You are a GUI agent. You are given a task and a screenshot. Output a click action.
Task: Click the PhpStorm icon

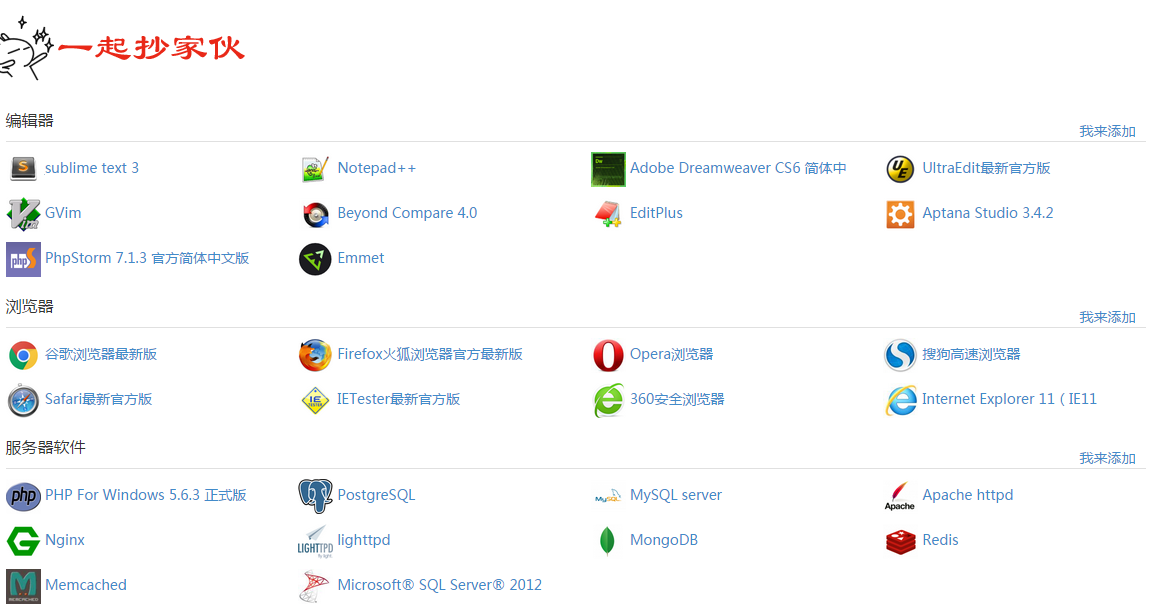23,259
